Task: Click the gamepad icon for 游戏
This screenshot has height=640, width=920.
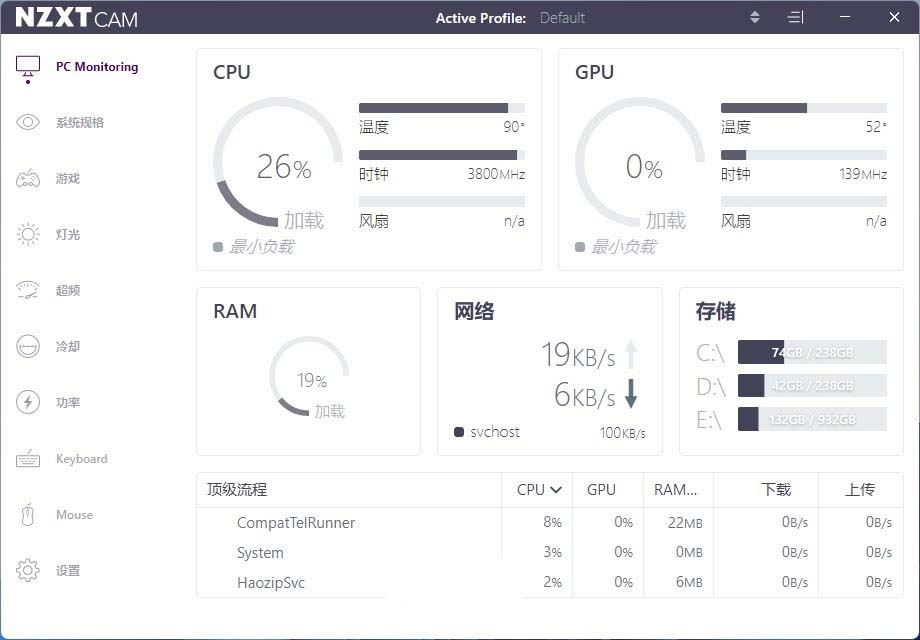Action: [28, 179]
